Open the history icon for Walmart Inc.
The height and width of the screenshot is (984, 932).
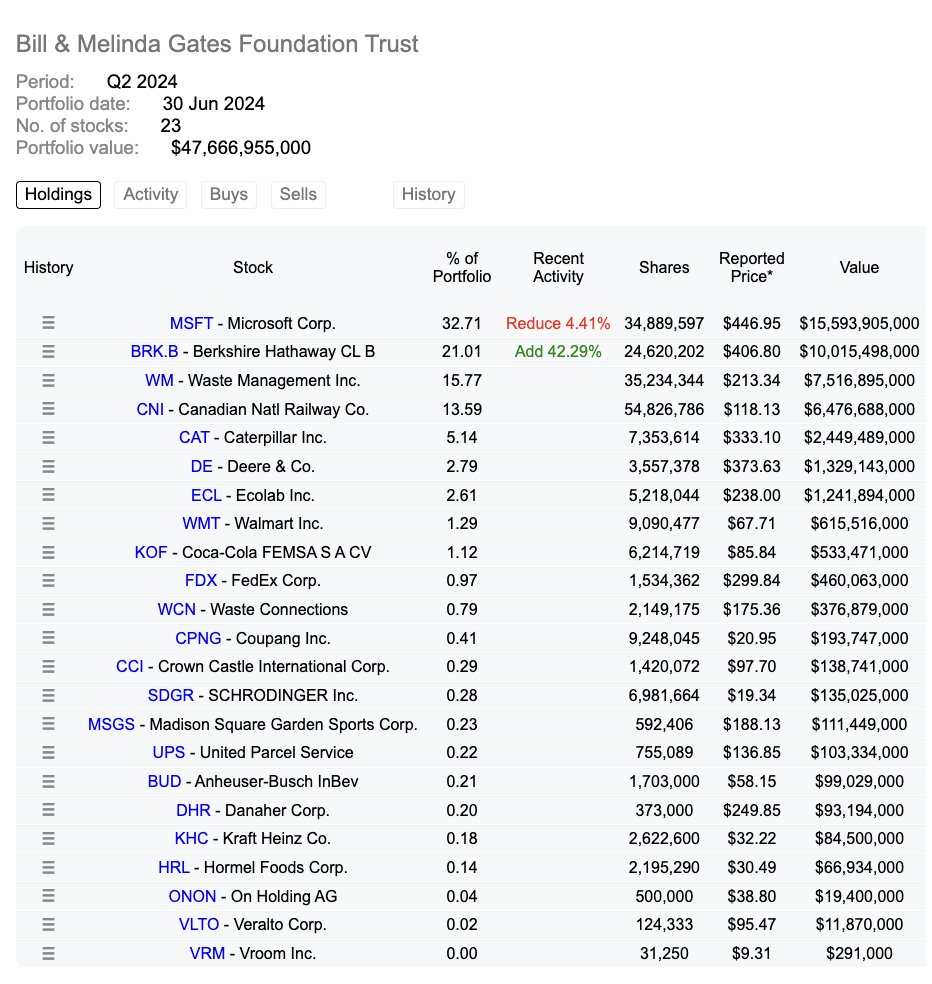pos(48,523)
